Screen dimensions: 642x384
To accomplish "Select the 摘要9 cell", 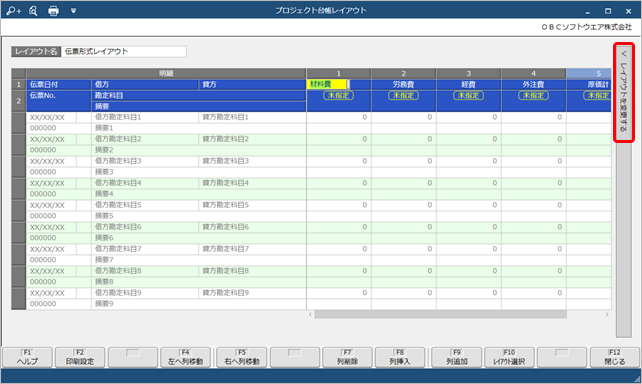I will pyautogui.click(x=199, y=304).
